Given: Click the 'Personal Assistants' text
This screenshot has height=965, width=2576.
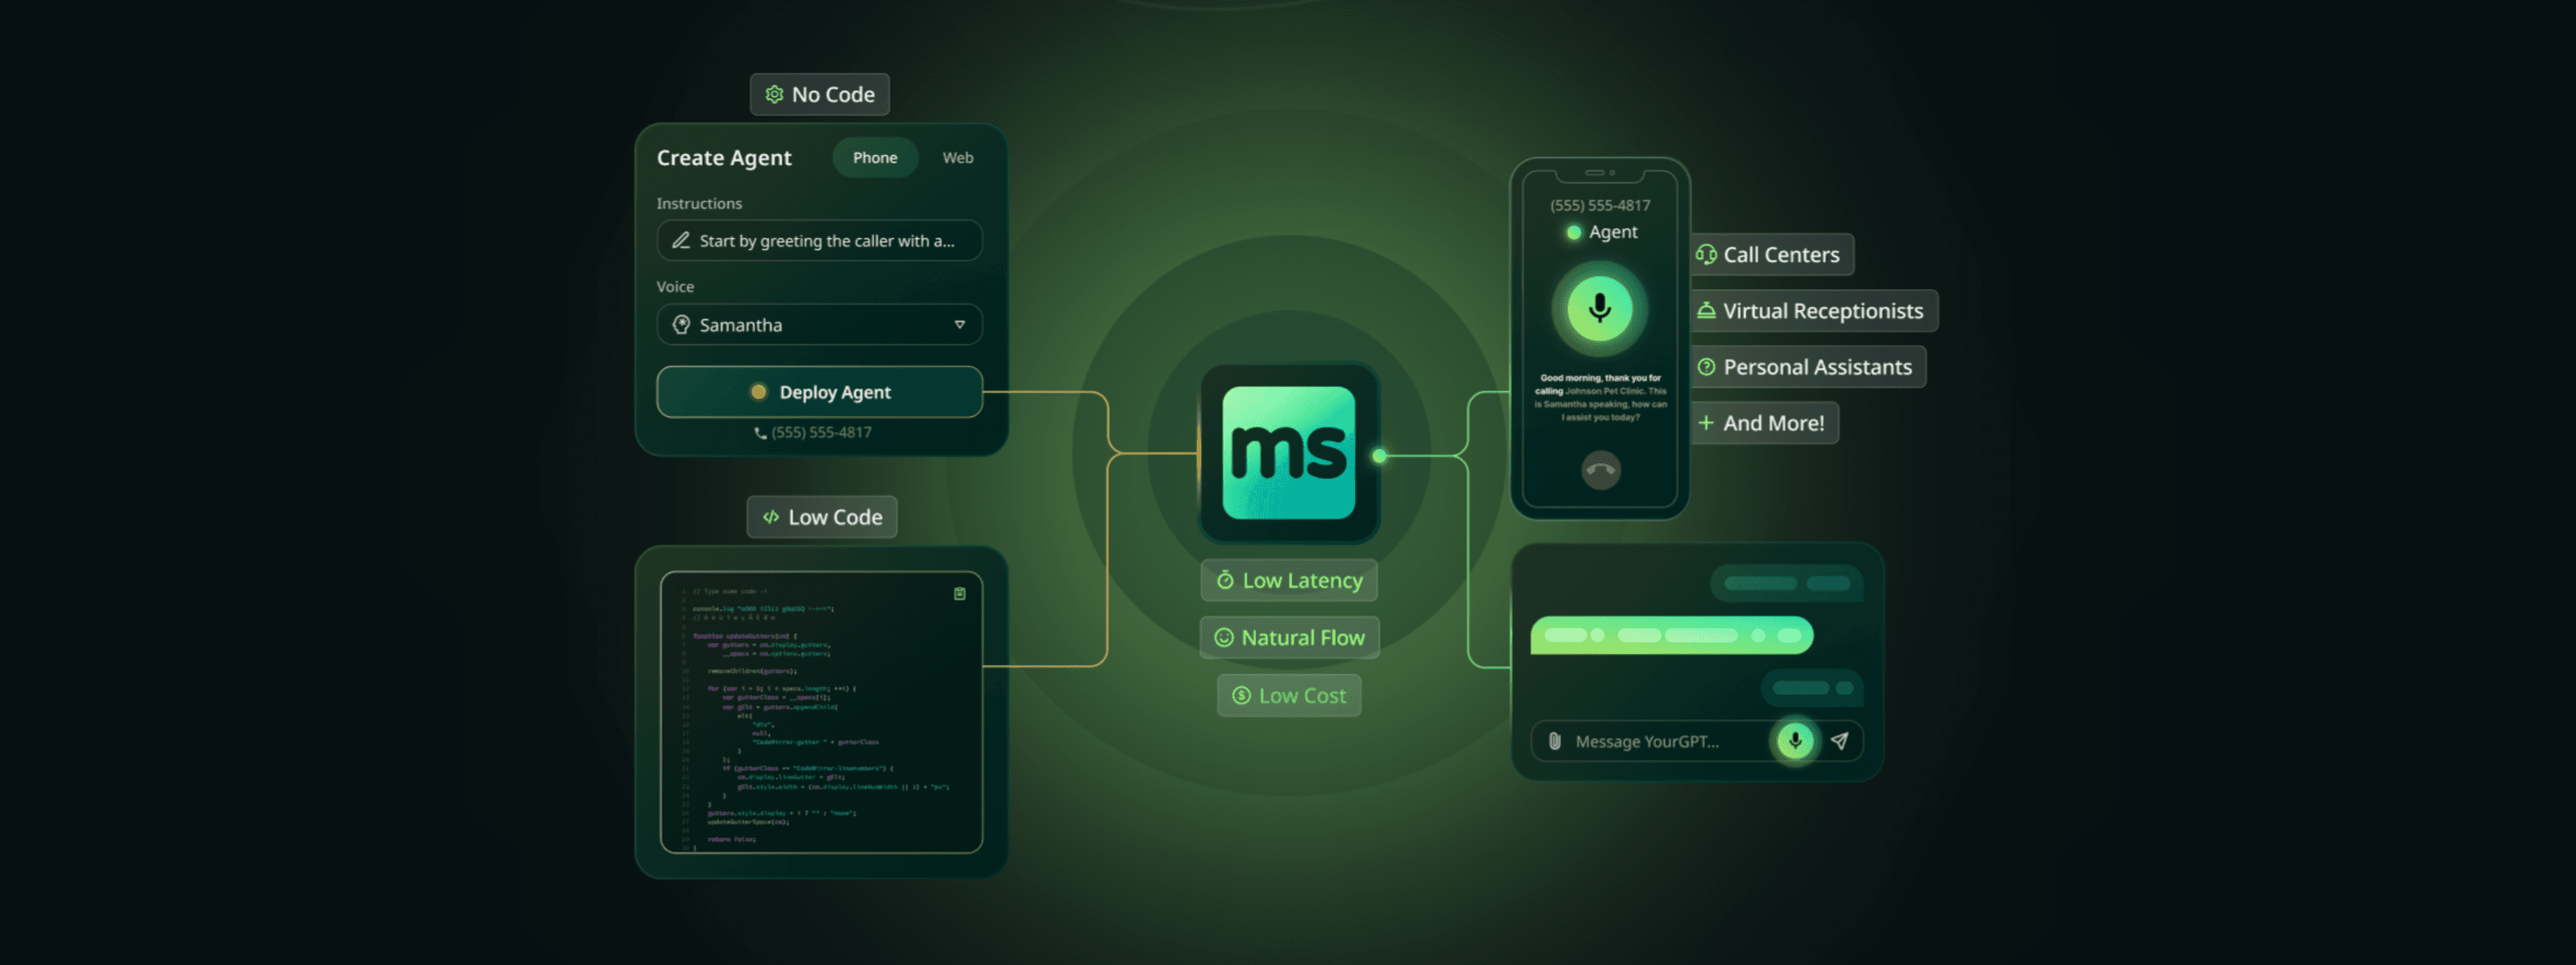Looking at the screenshot, I should point(1817,367).
